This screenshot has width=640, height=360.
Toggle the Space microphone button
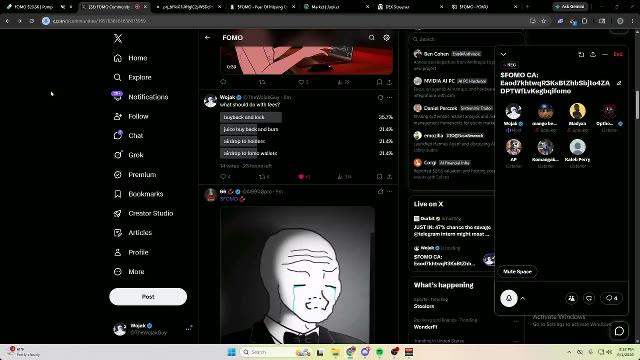[509, 298]
